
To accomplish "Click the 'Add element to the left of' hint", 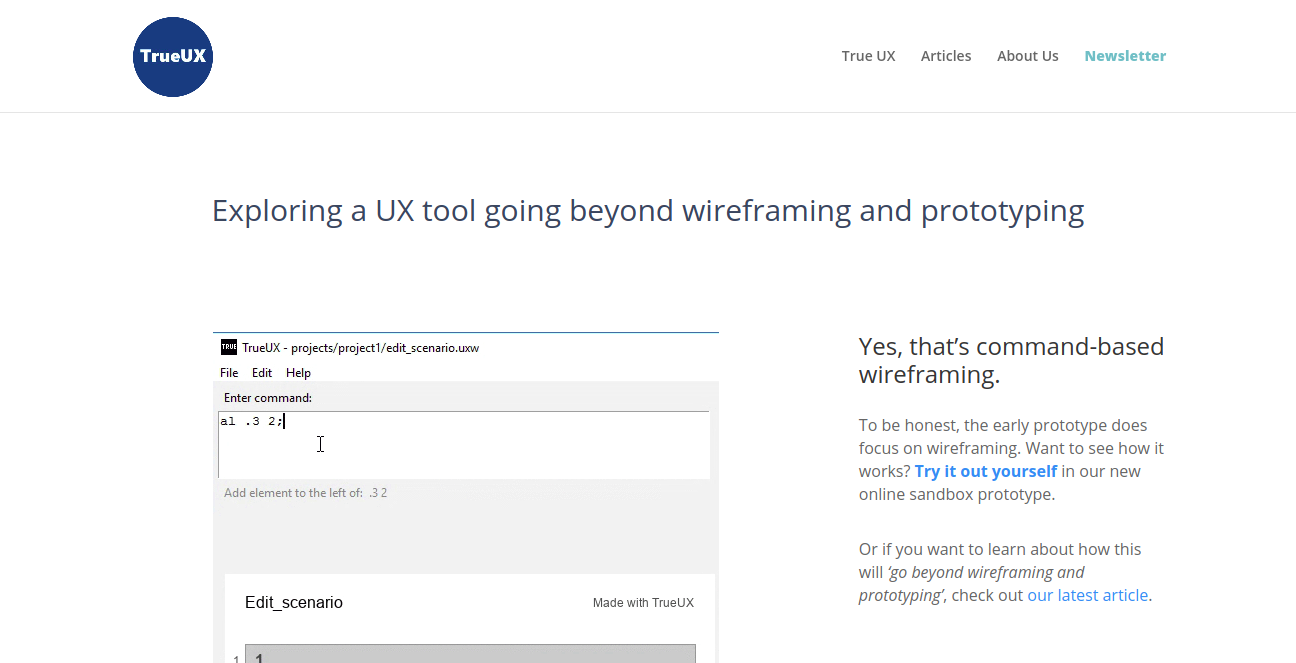I will tap(305, 493).
